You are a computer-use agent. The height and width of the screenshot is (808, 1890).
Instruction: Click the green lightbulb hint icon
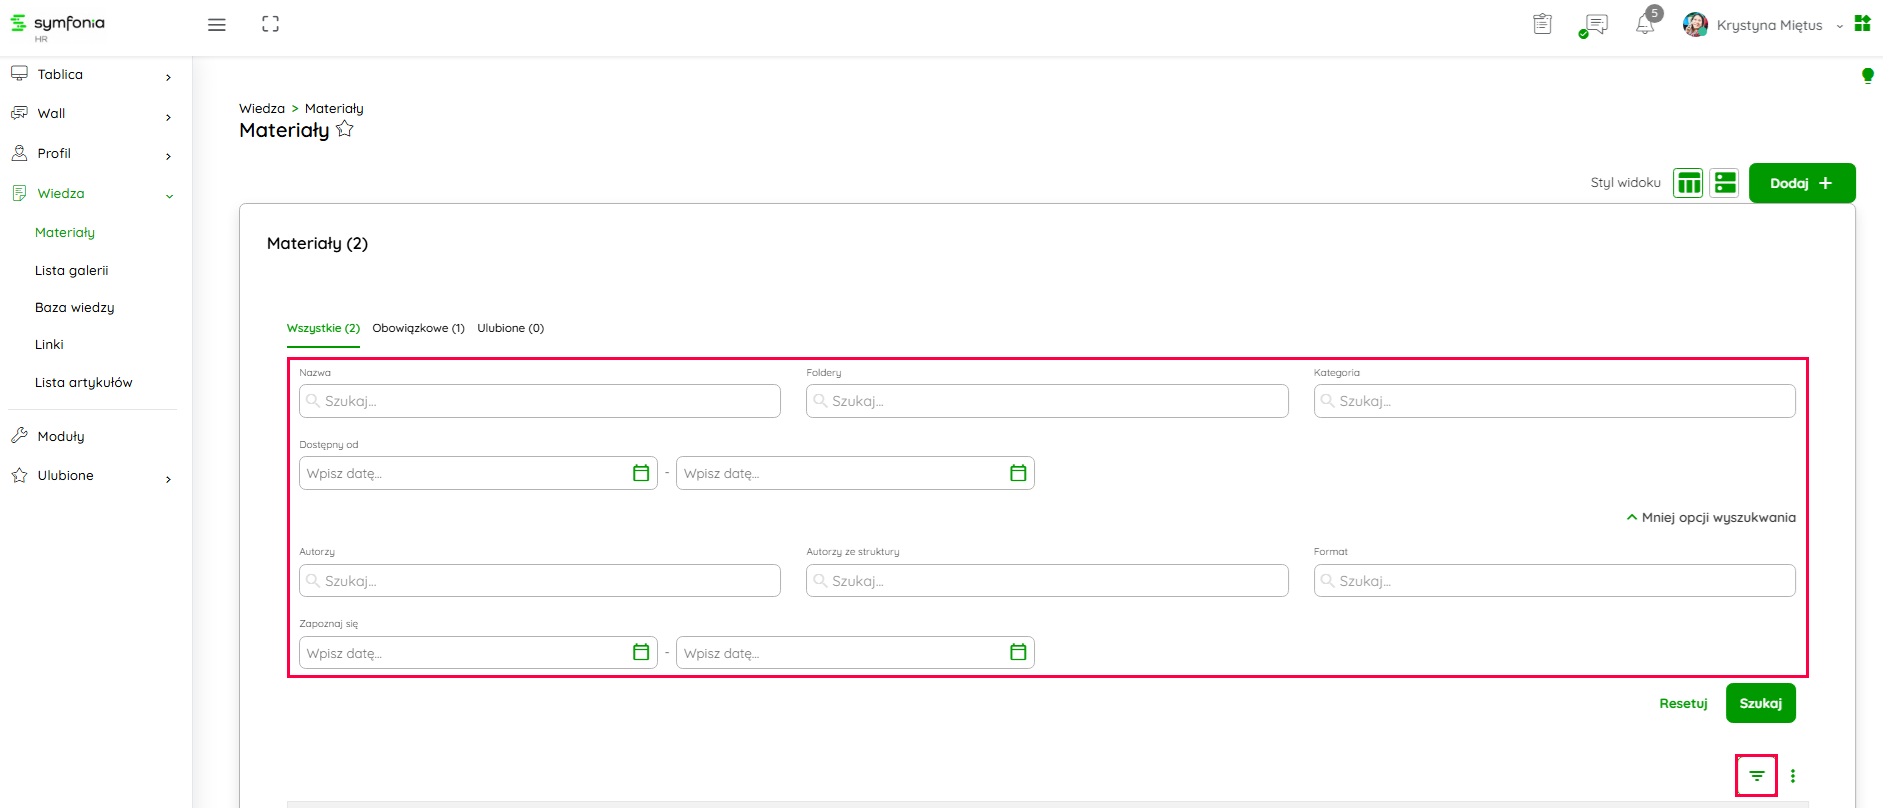click(x=1867, y=75)
